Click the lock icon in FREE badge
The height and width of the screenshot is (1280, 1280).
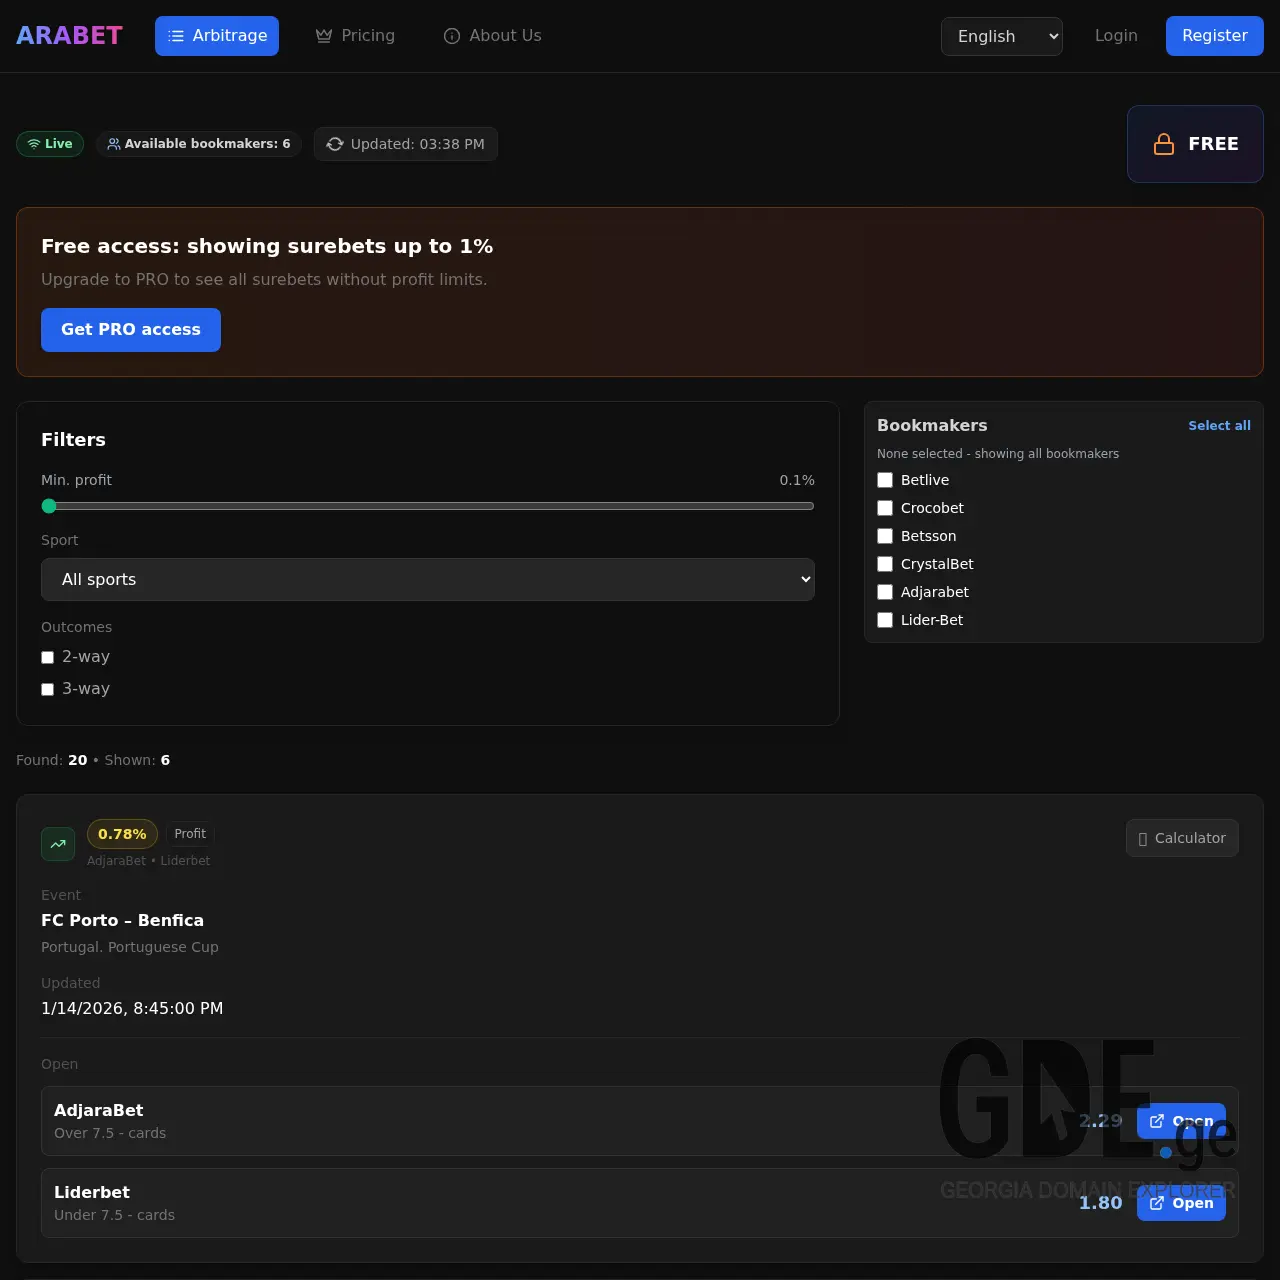coord(1164,144)
